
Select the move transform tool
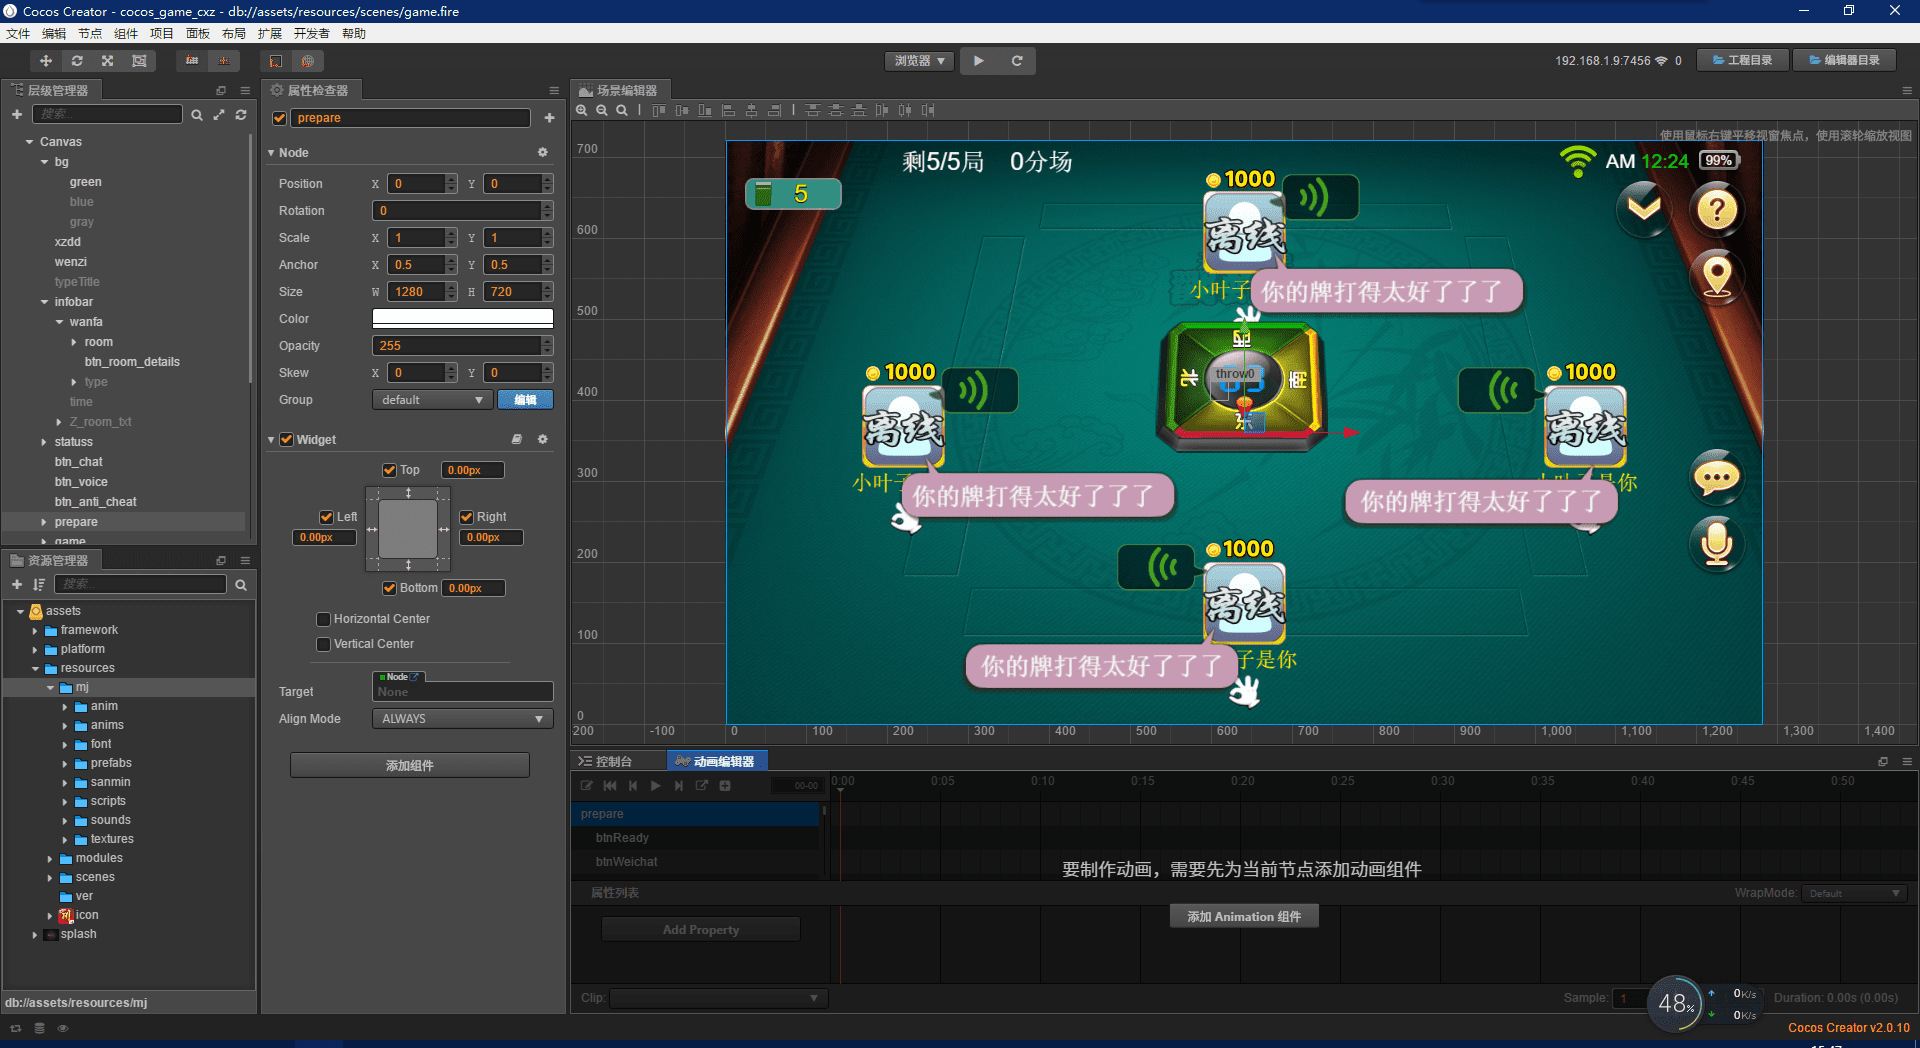point(46,61)
